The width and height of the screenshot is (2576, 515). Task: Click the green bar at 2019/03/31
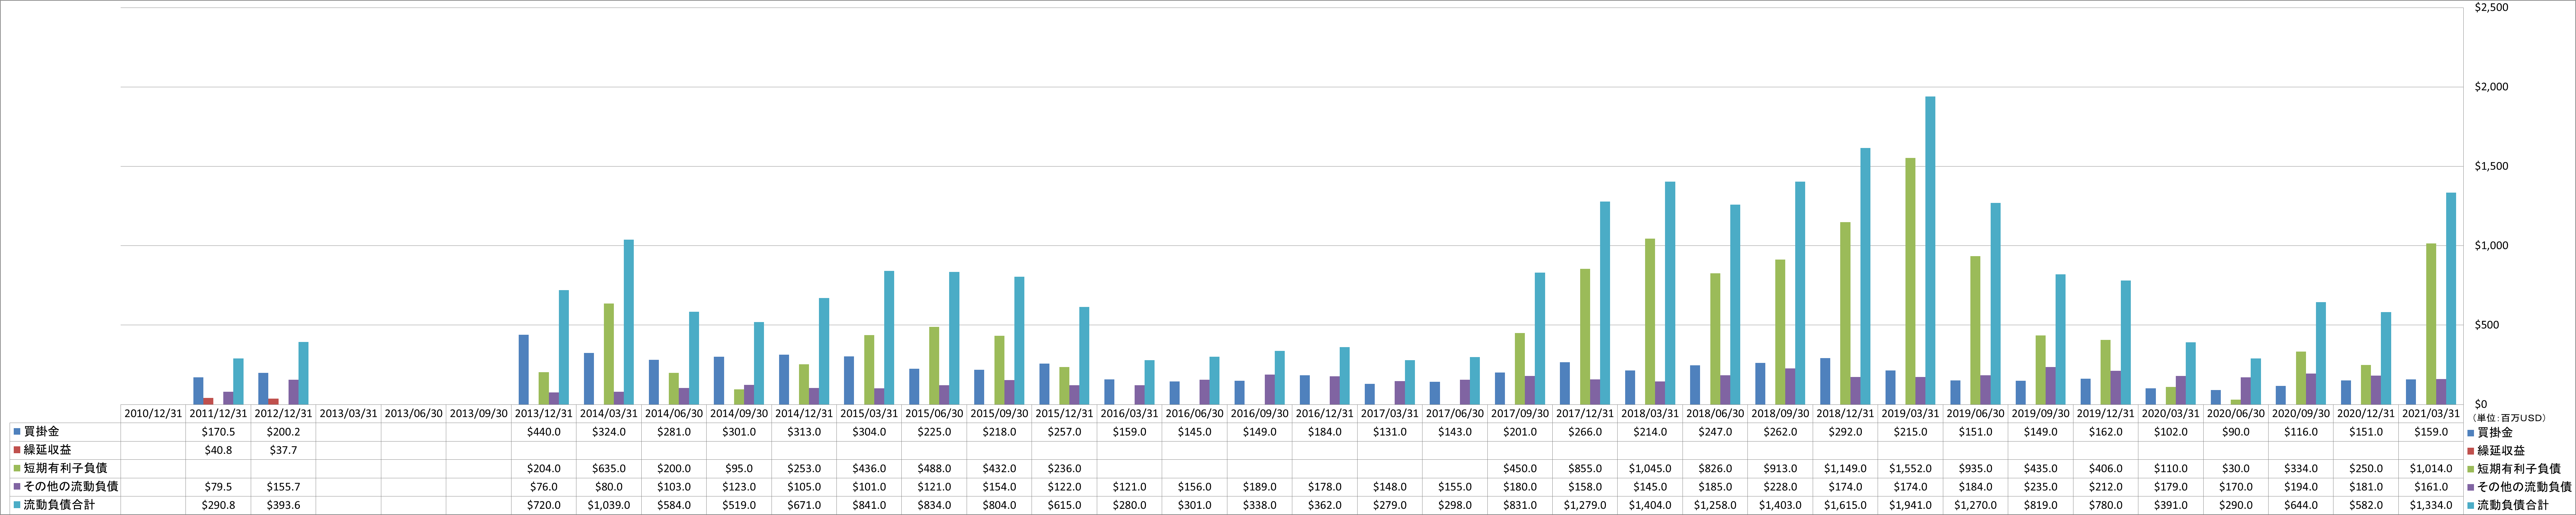(x=1910, y=281)
